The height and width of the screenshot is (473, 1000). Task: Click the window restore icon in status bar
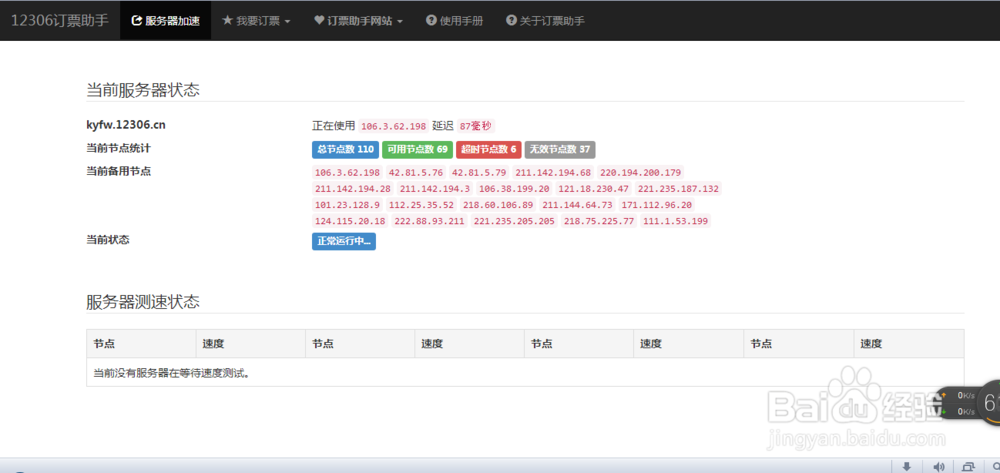pyautogui.click(x=968, y=466)
